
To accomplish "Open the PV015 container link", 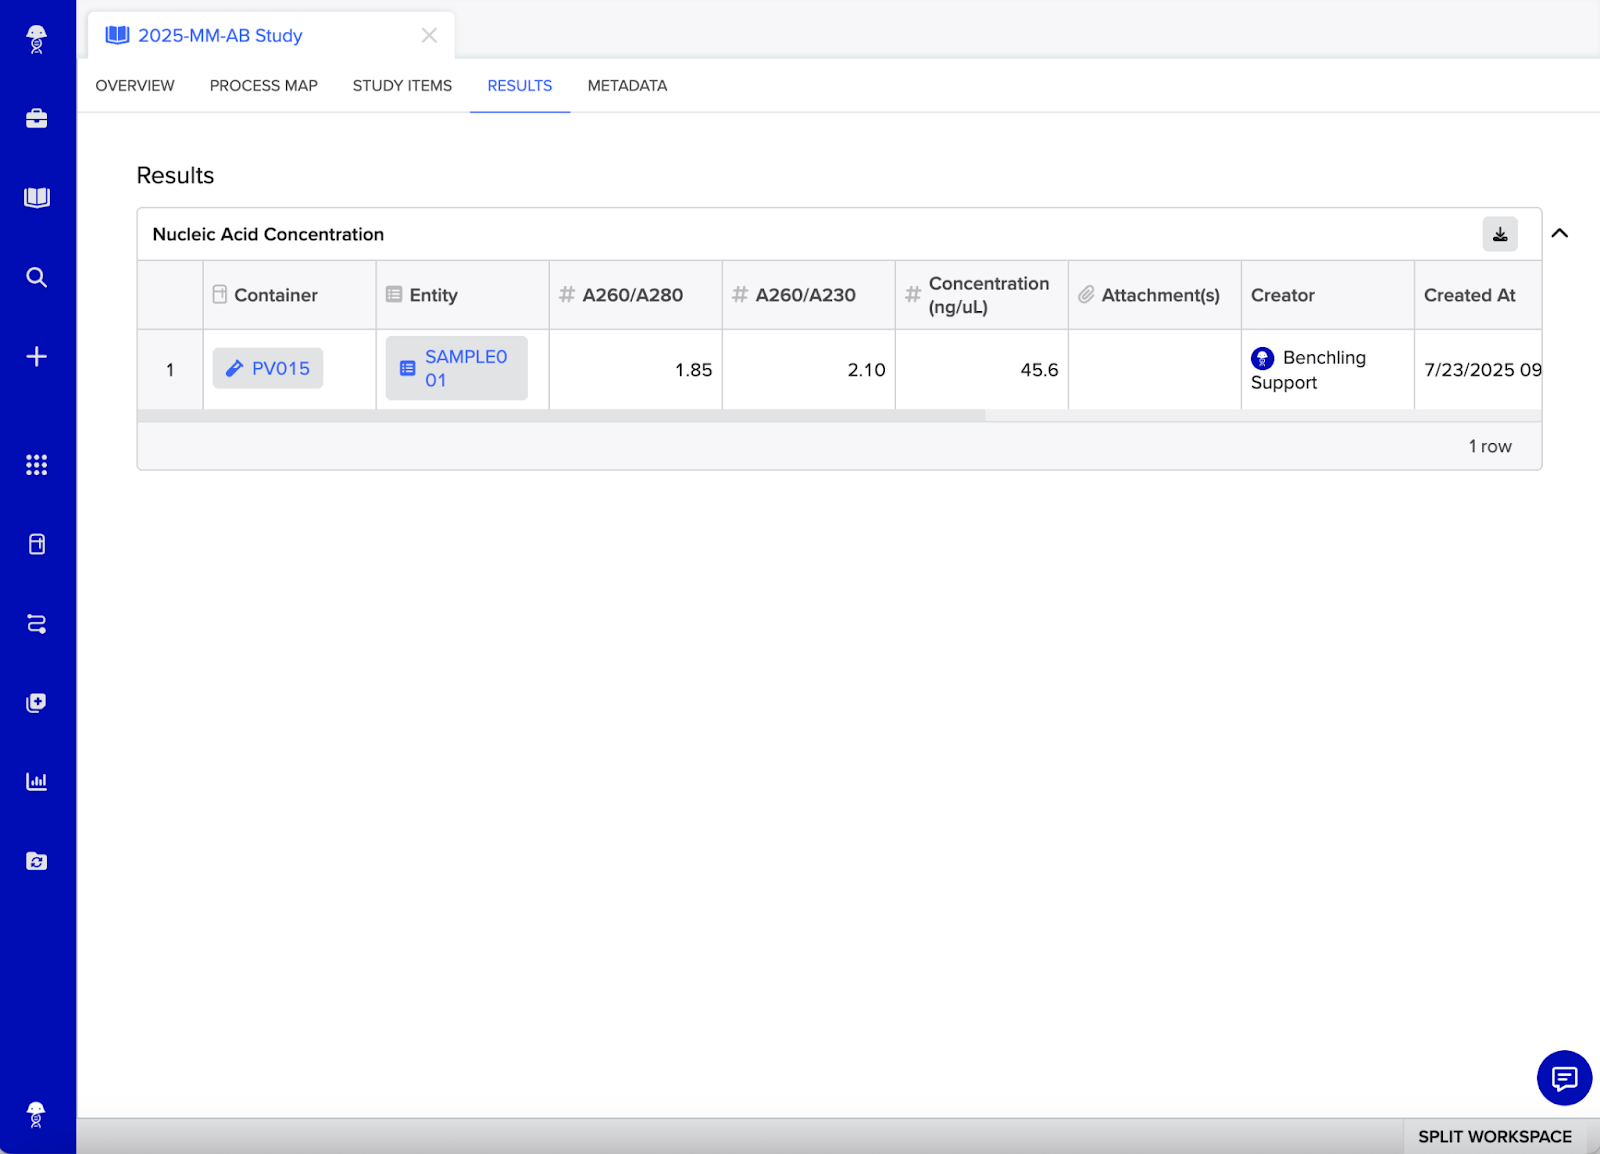I will pyautogui.click(x=268, y=369).
